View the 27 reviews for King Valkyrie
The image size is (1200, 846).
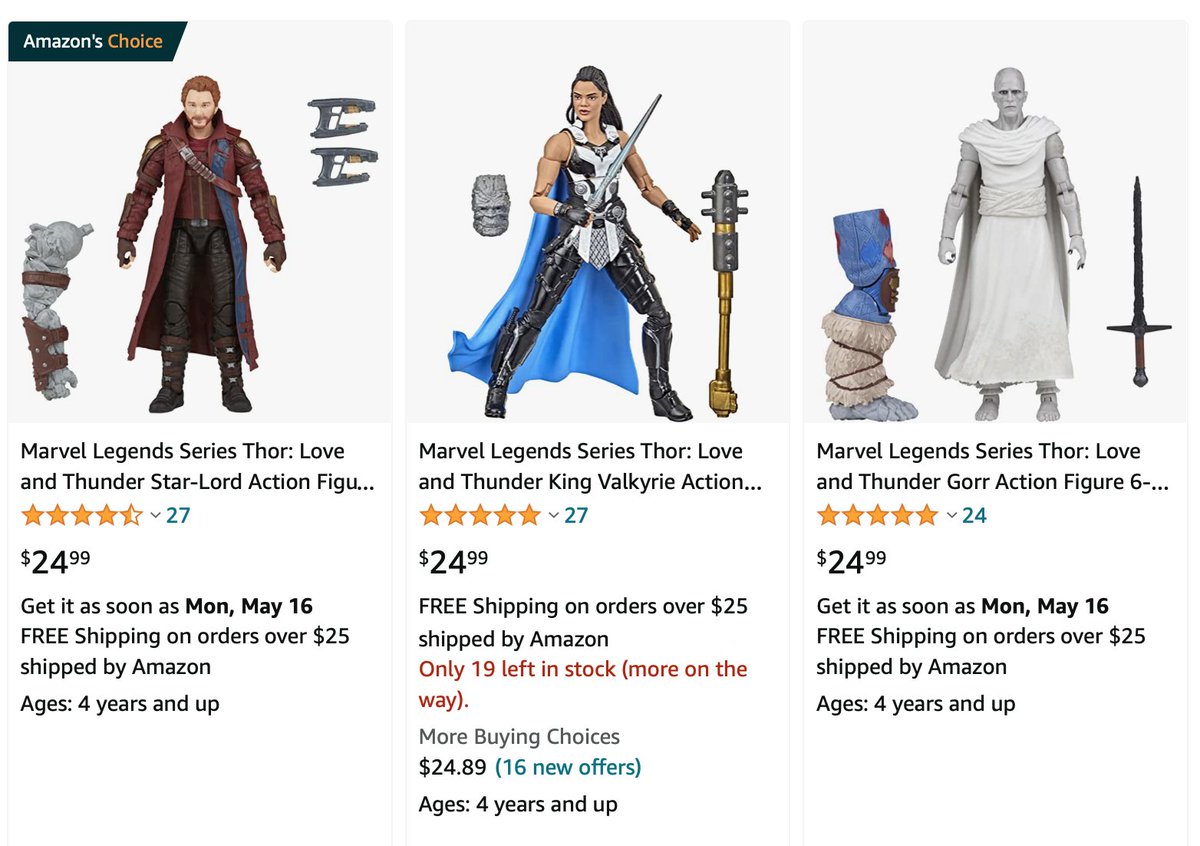[x=576, y=516]
